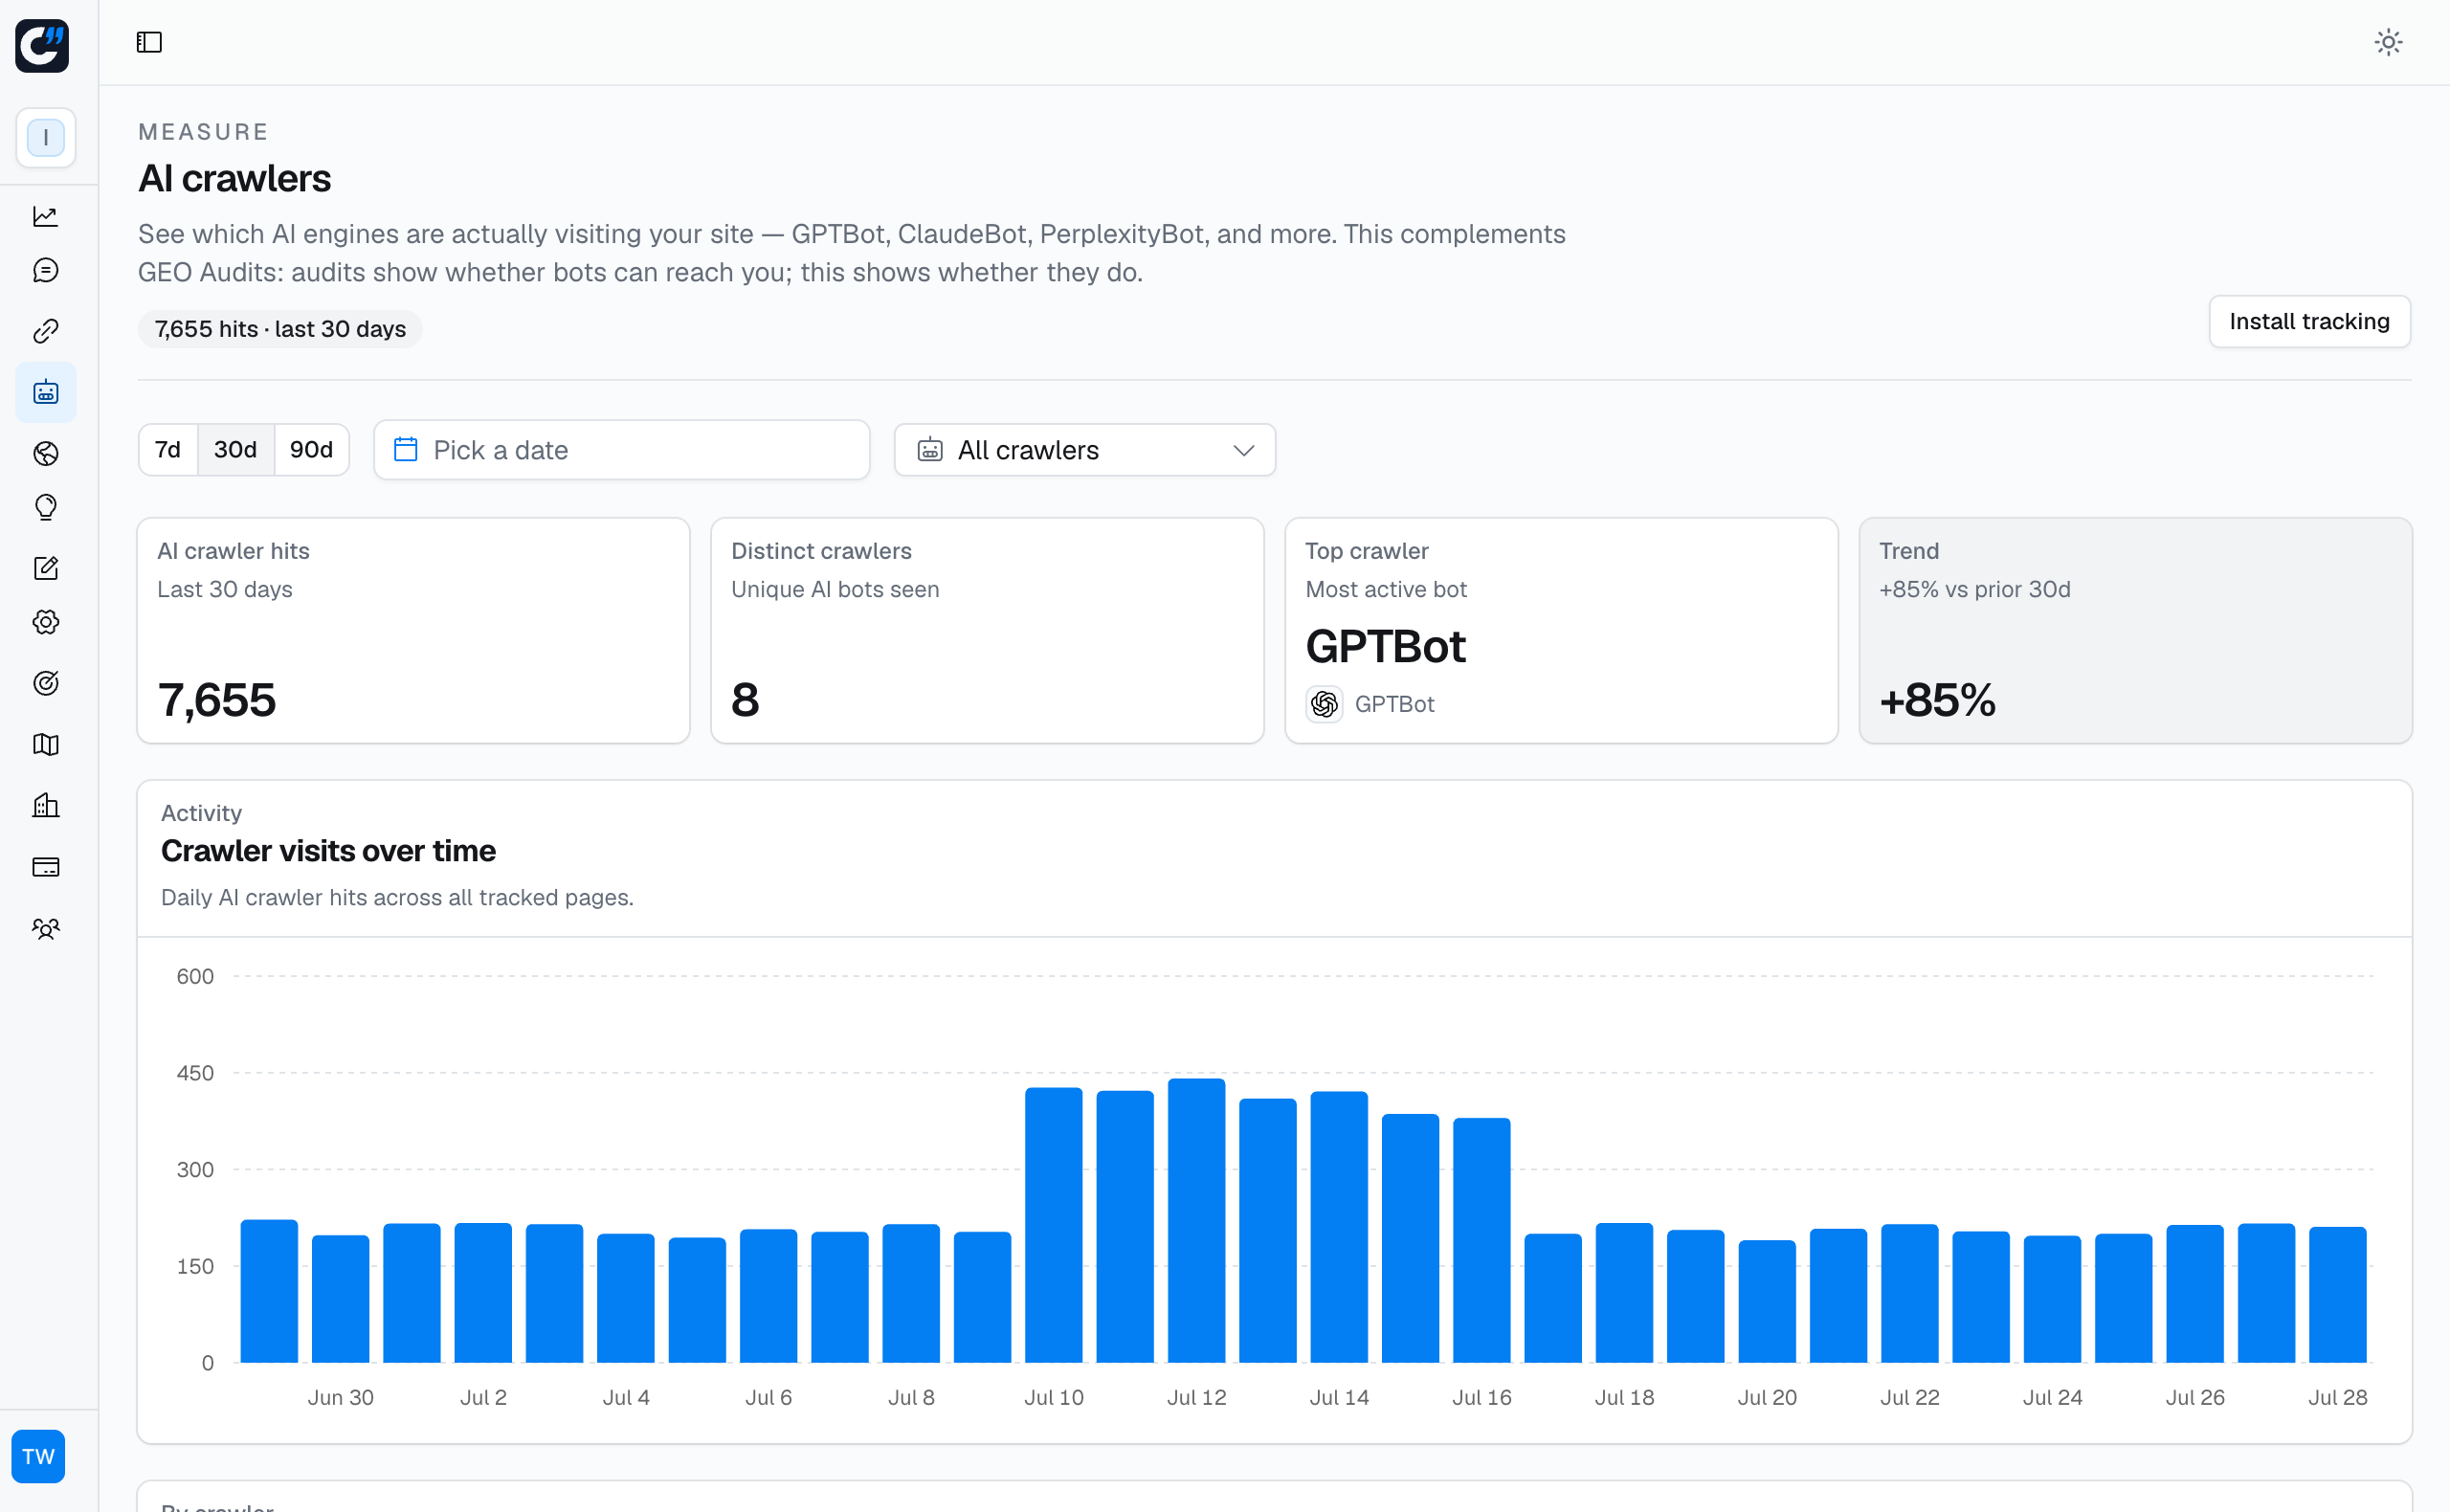Open the credit card billing sidebar icon
The height and width of the screenshot is (1512, 2450).
[x=46, y=867]
